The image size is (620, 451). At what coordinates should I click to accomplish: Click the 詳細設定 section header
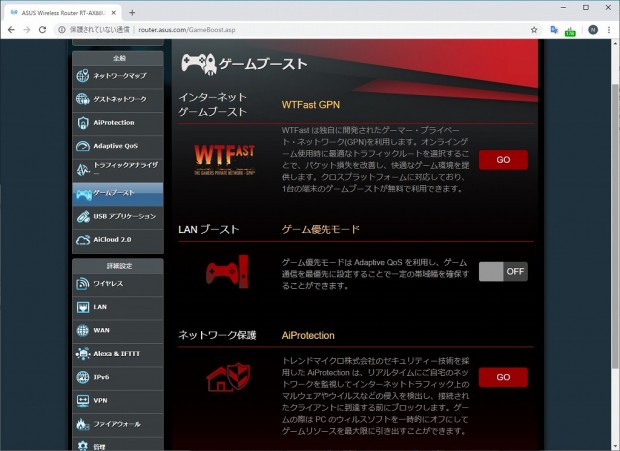click(x=118, y=266)
